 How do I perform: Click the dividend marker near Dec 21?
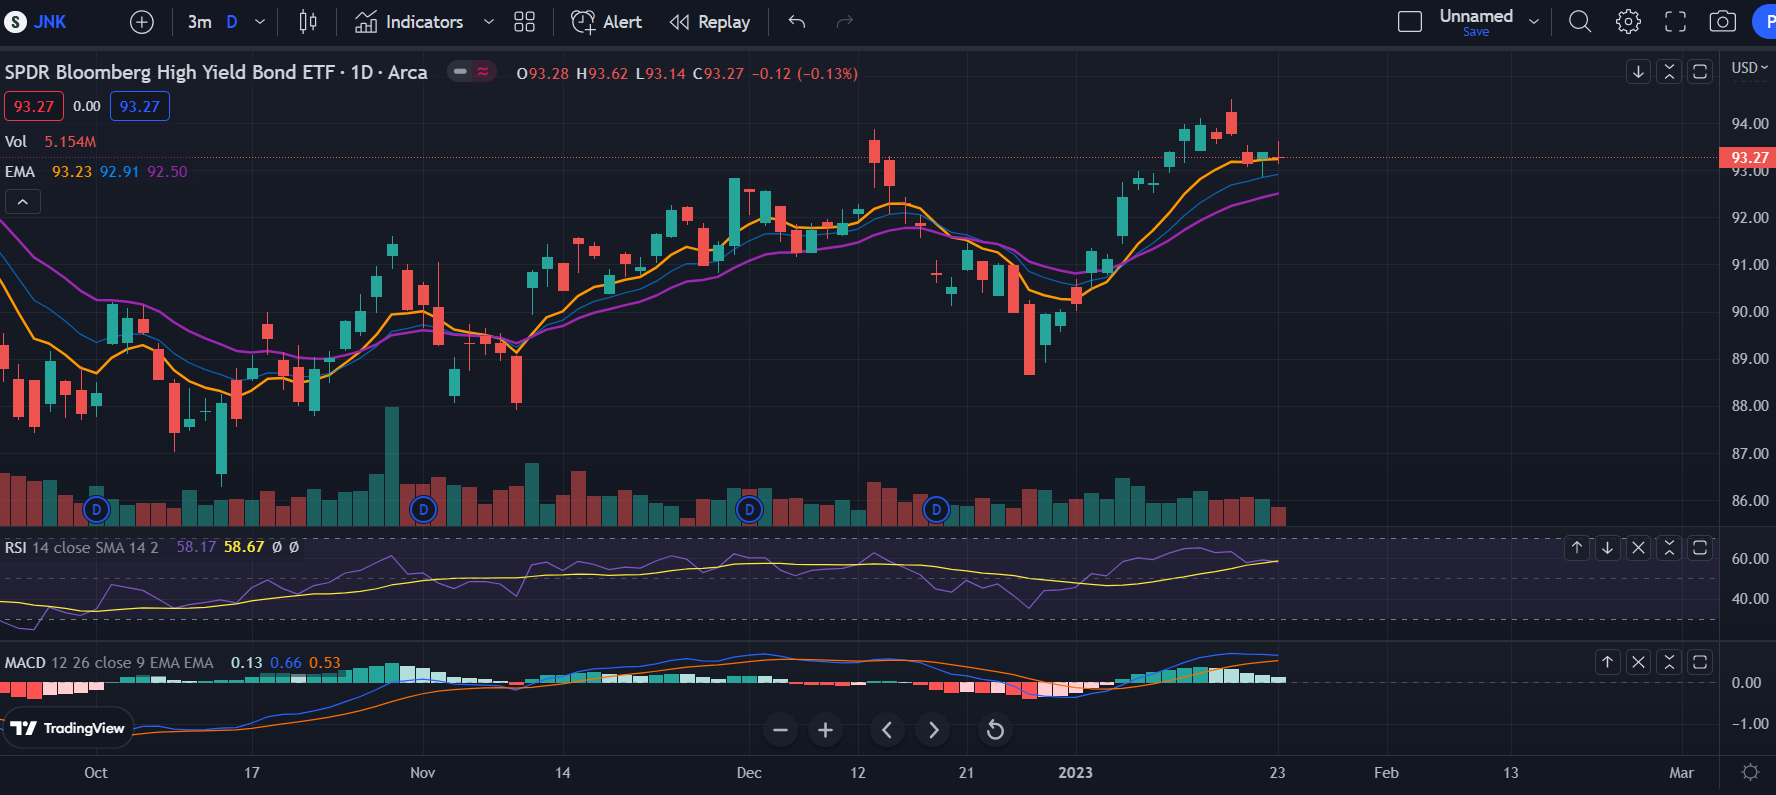[936, 510]
